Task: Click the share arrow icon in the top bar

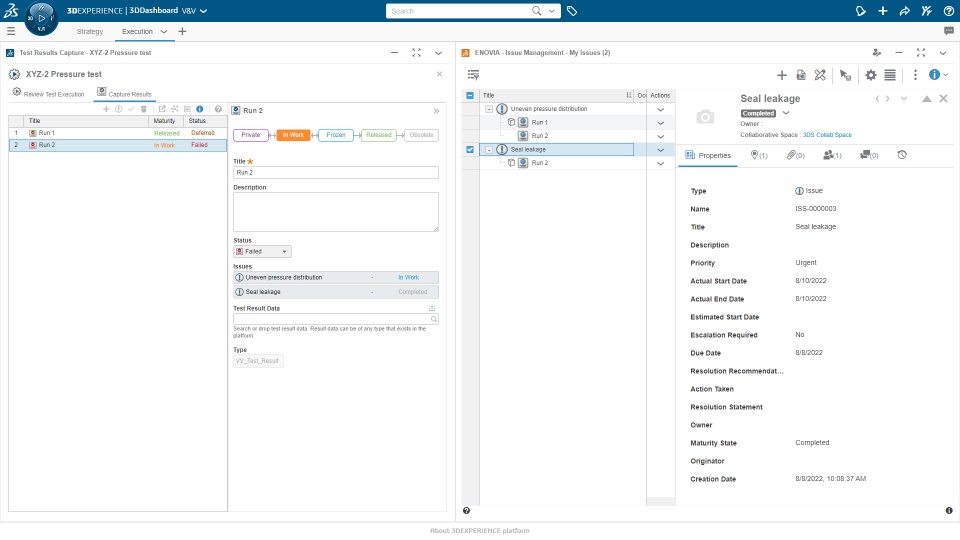Action: 904,11
